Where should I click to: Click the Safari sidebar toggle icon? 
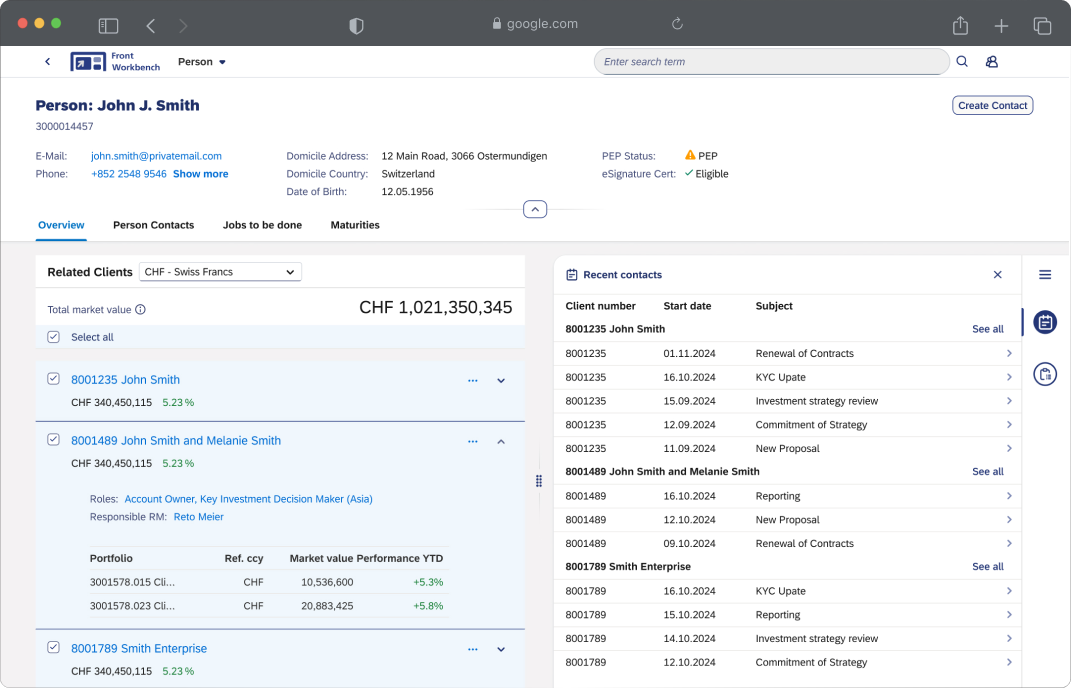tap(108, 25)
